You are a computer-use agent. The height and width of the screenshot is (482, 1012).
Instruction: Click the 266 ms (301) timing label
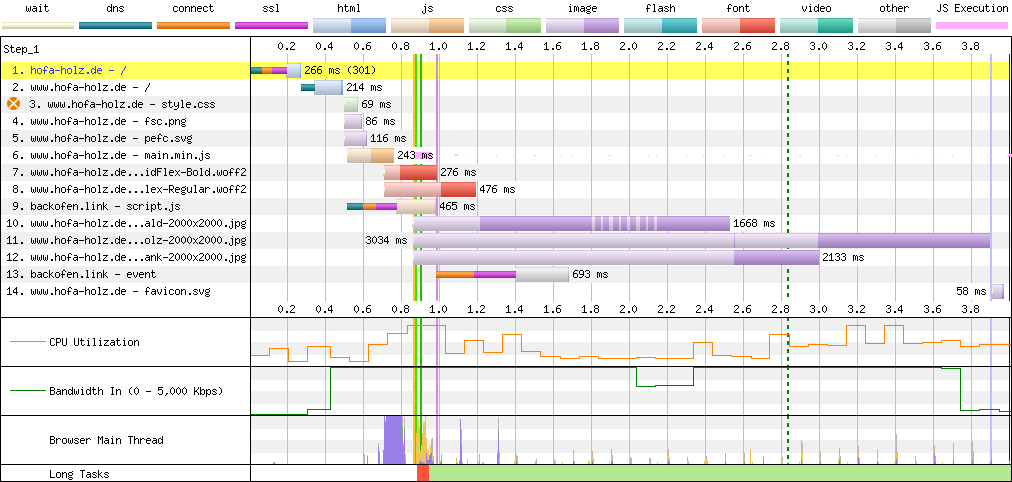click(x=340, y=70)
